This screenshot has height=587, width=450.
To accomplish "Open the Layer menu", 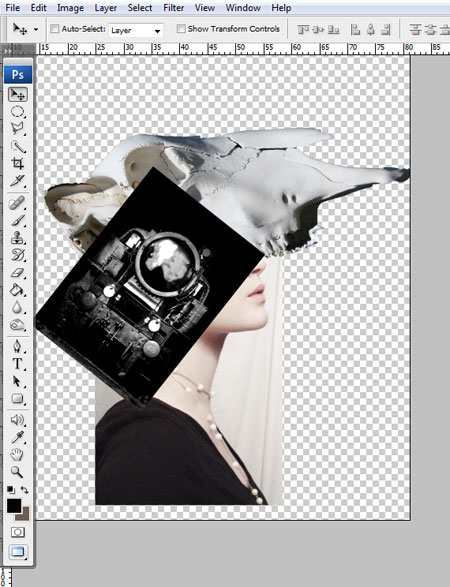I will coord(106,7).
